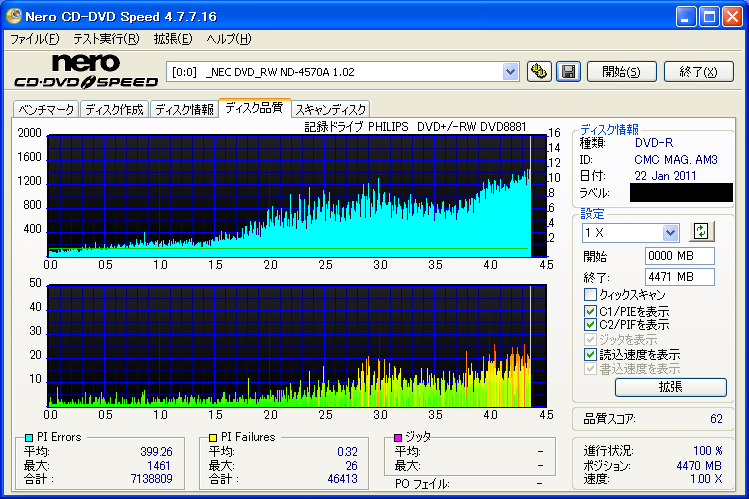The width and height of the screenshot is (749, 499).
Task: Click the green refresh speed icon
Action: pyautogui.click(x=701, y=232)
